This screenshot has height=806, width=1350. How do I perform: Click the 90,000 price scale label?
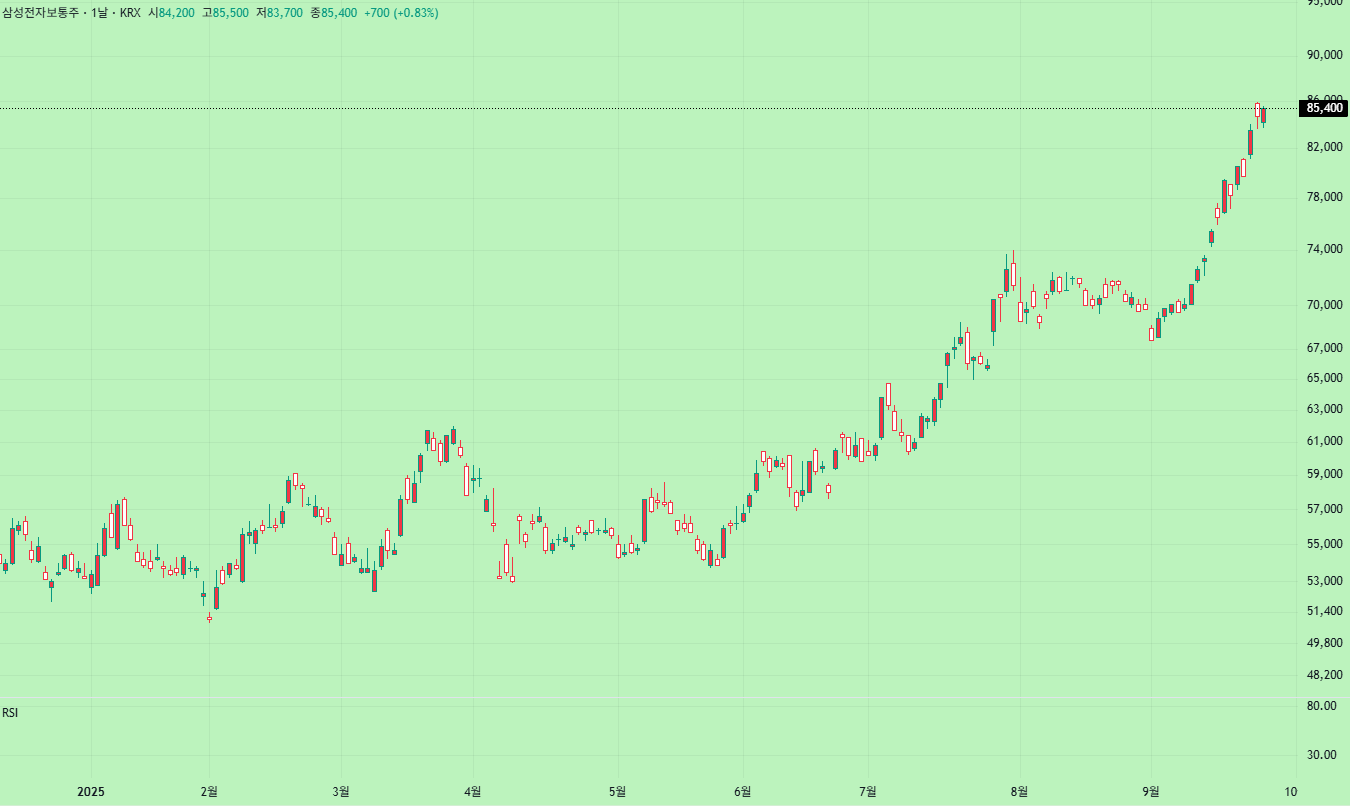click(x=1323, y=56)
